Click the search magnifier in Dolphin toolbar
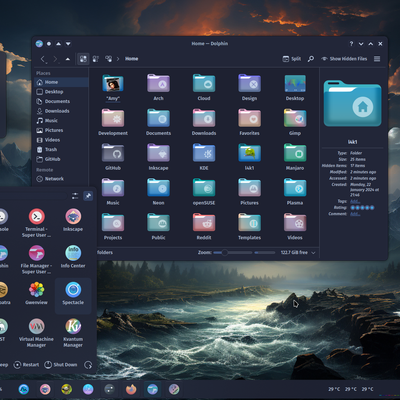400x400 pixels. pyautogui.click(x=311, y=59)
